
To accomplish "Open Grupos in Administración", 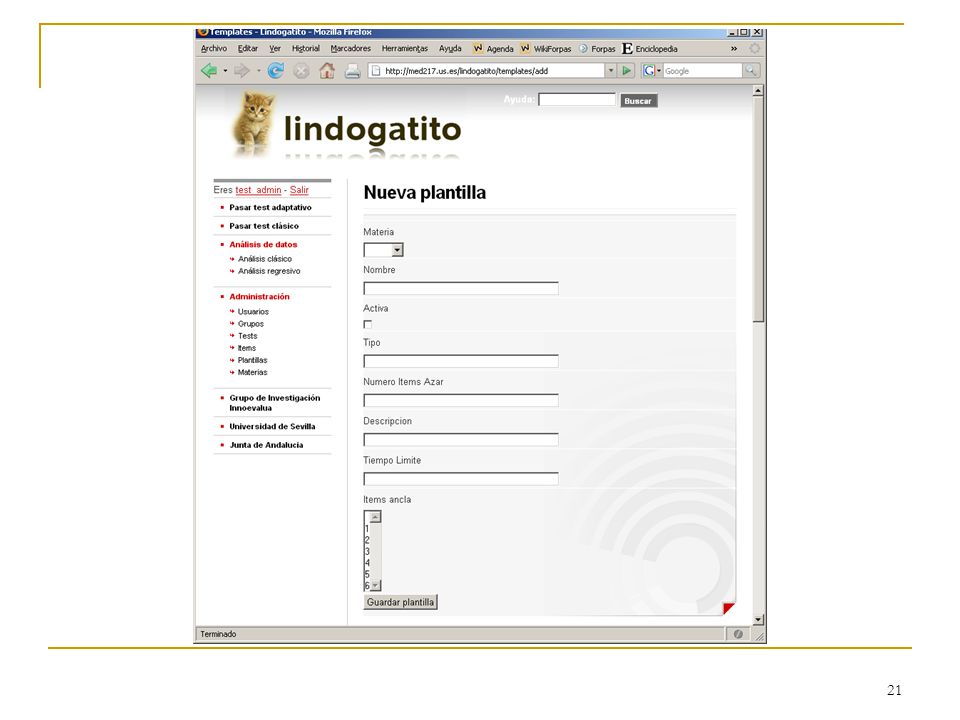I will point(250,324).
